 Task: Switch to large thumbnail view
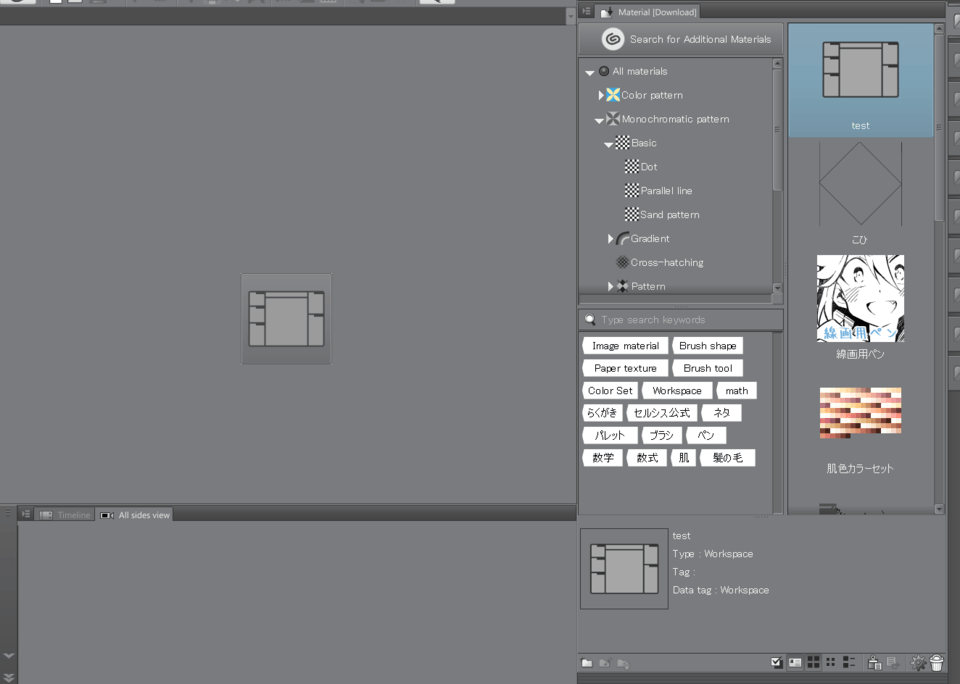813,662
